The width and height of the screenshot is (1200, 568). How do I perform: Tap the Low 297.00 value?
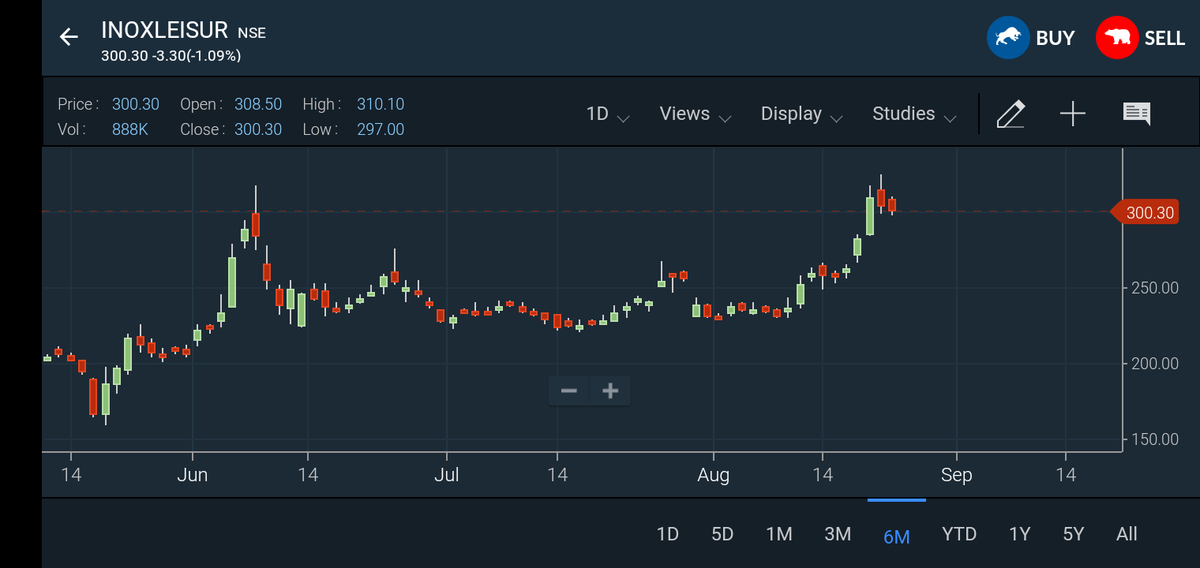(380, 129)
